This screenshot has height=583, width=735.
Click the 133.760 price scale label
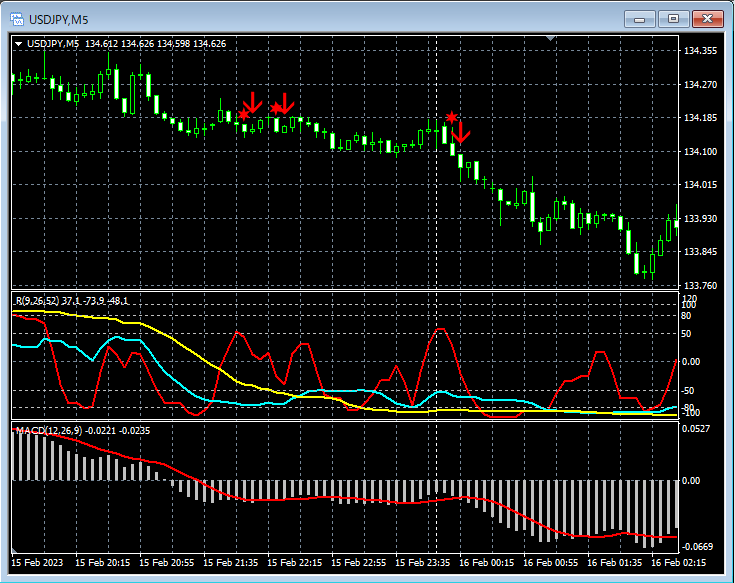click(x=699, y=286)
